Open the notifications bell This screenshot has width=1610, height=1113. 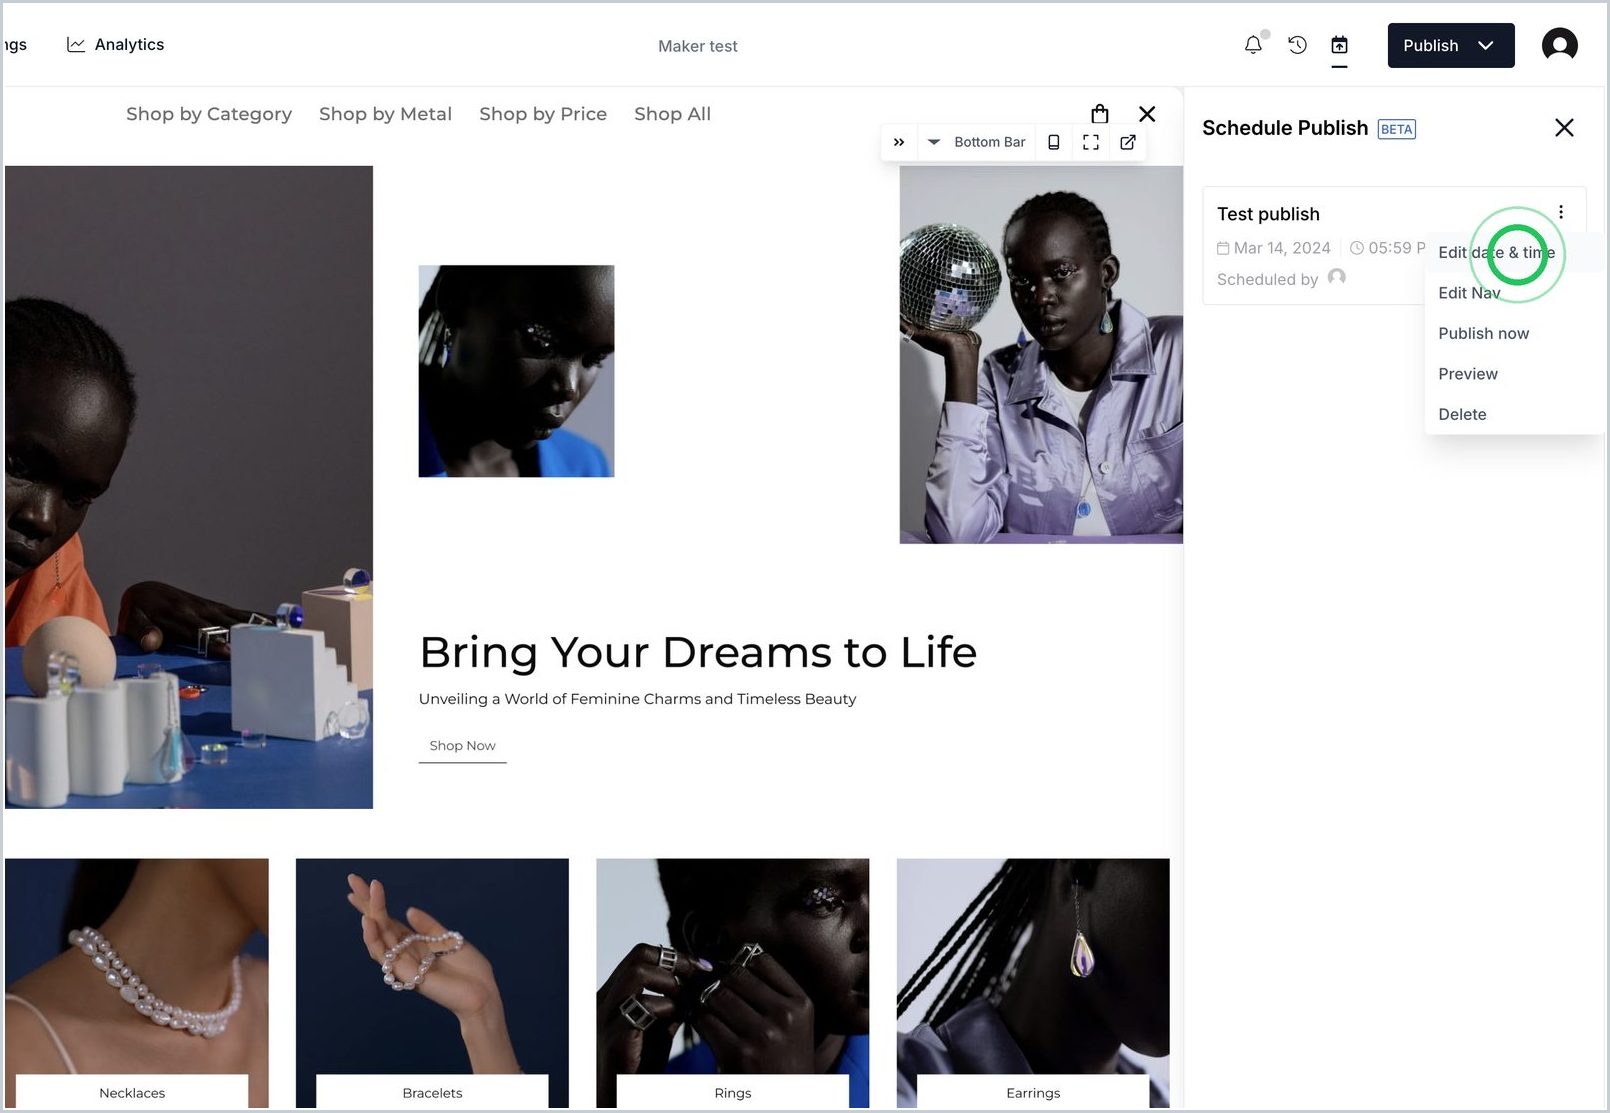pos(1253,45)
